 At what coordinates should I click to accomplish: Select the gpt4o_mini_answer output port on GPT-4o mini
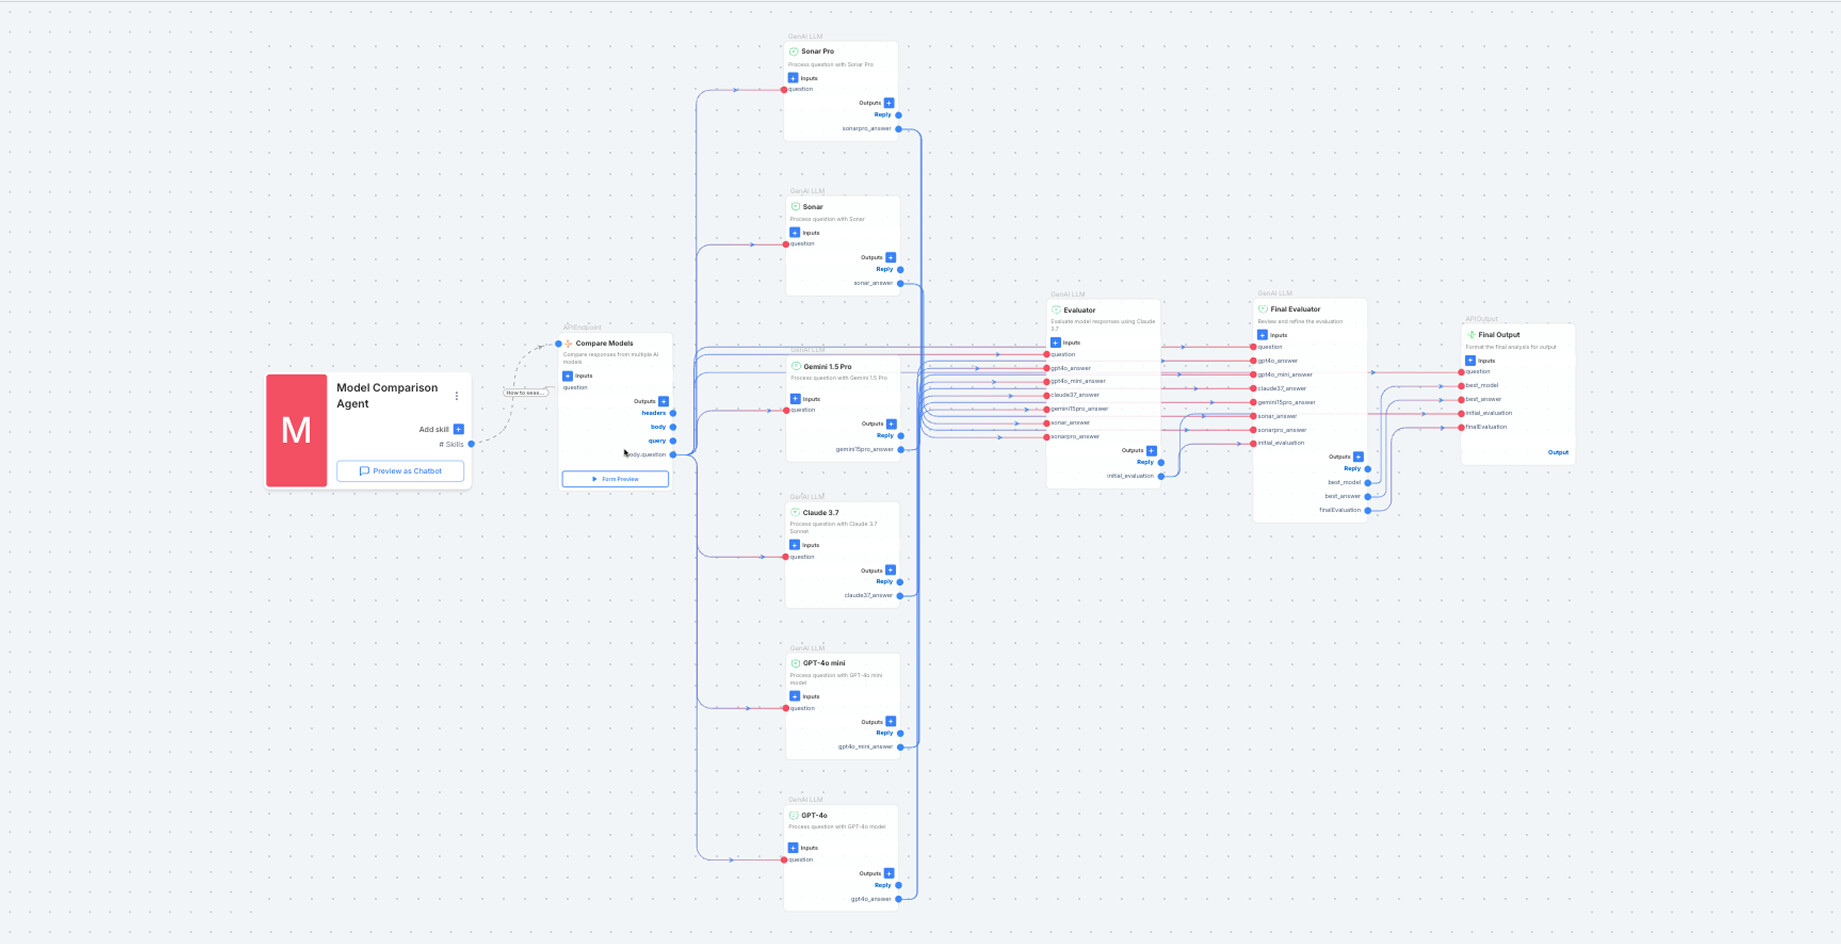click(901, 747)
